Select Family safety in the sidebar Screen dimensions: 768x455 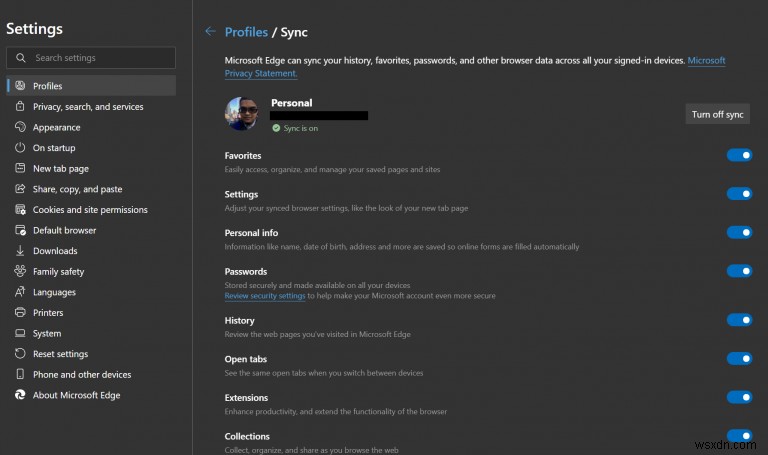point(91,271)
